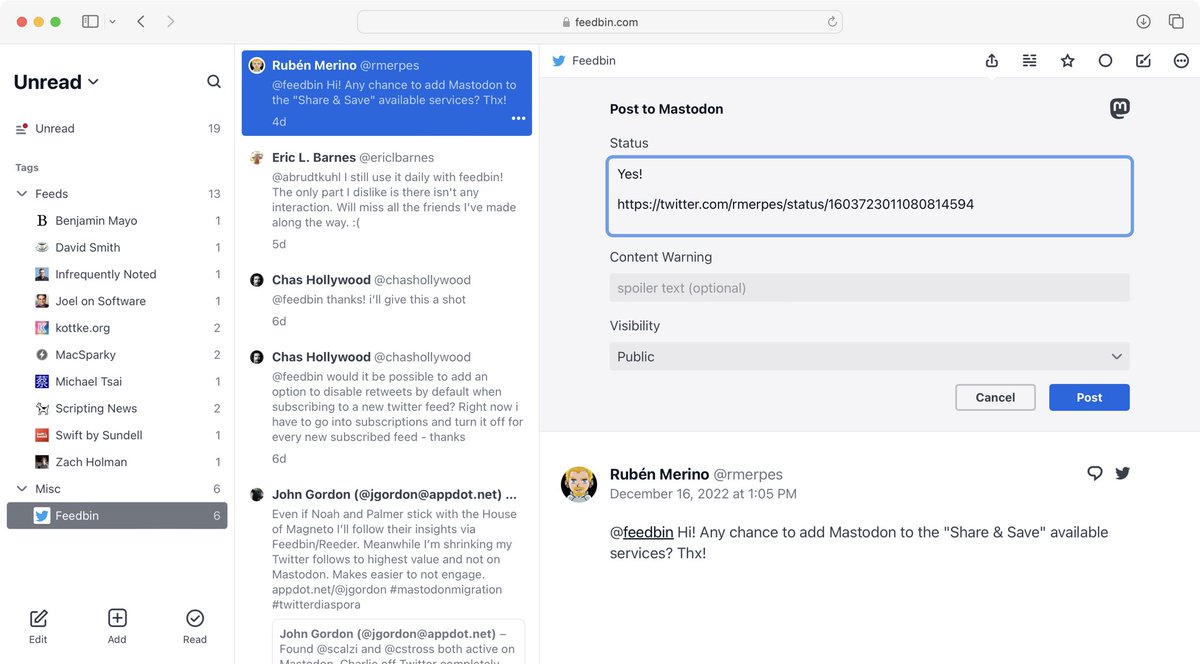Click the Add subscription button
1200x664 pixels.
pyautogui.click(x=117, y=626)
